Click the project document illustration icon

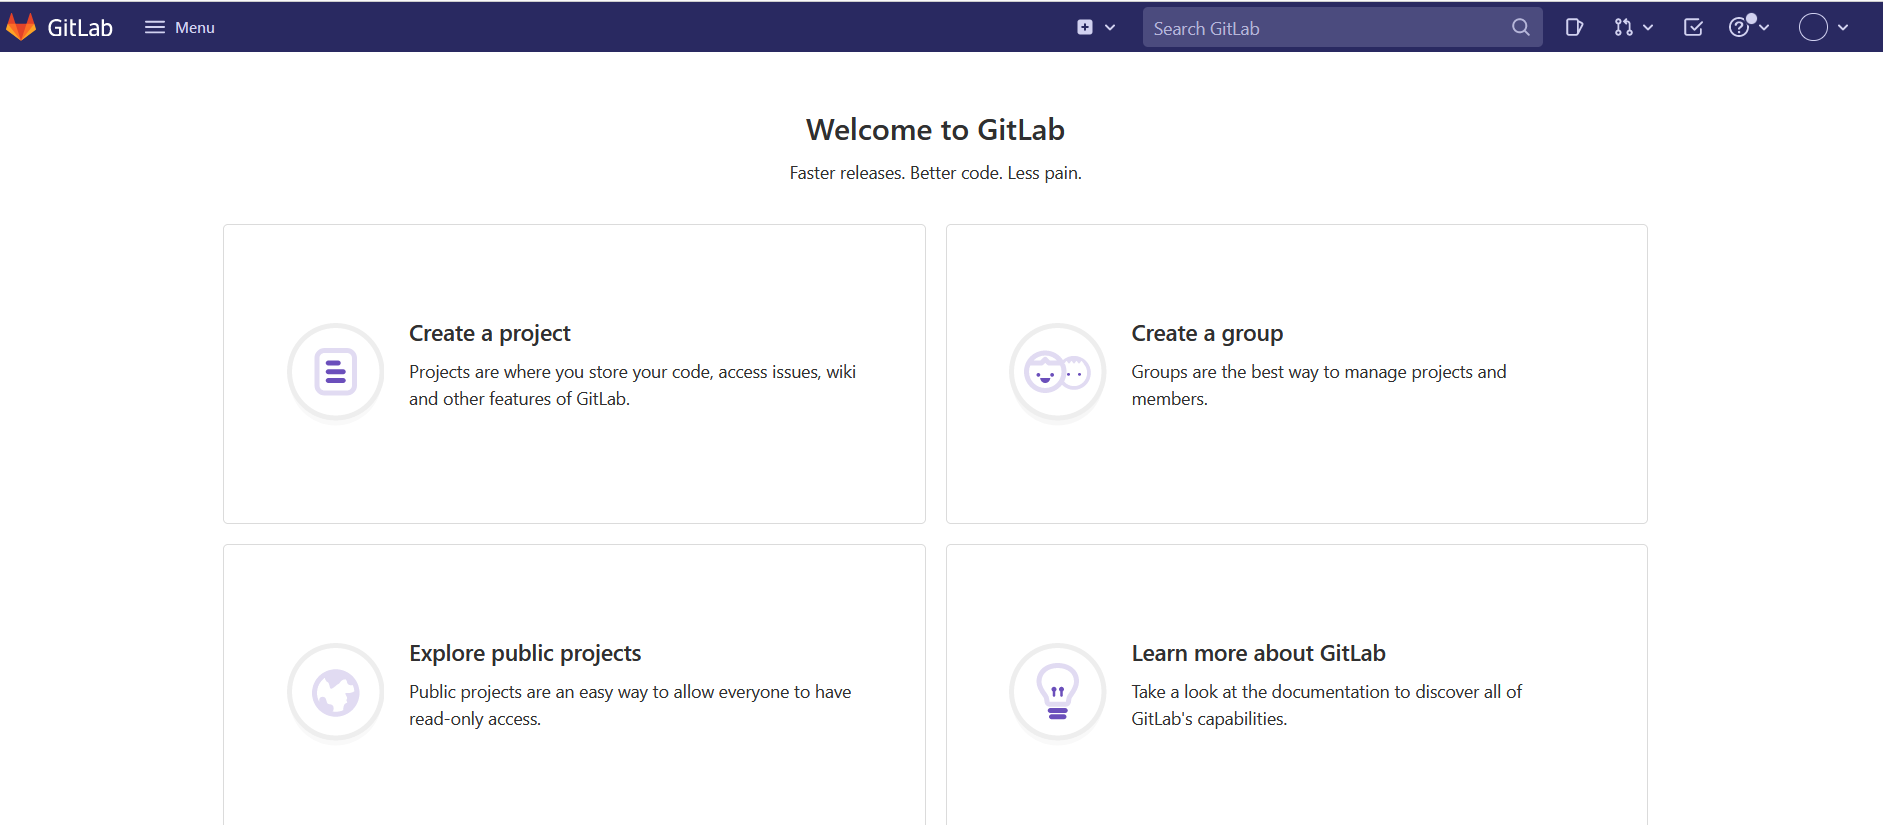click(x=336, y=372)
